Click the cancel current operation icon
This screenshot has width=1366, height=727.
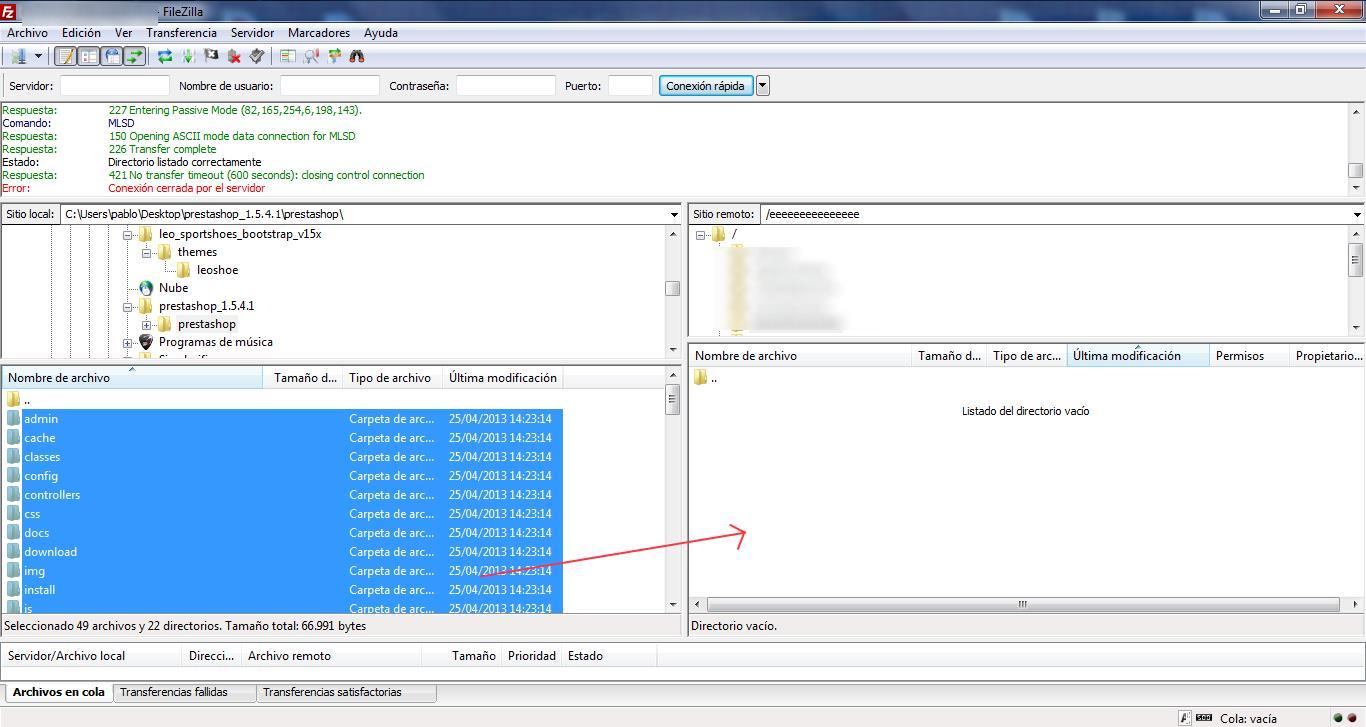[x=211, y=57]
